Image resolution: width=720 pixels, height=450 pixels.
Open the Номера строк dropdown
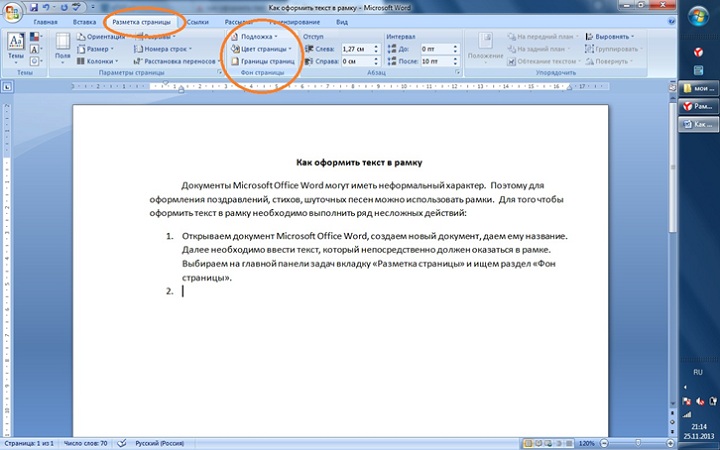coord(163,49)
